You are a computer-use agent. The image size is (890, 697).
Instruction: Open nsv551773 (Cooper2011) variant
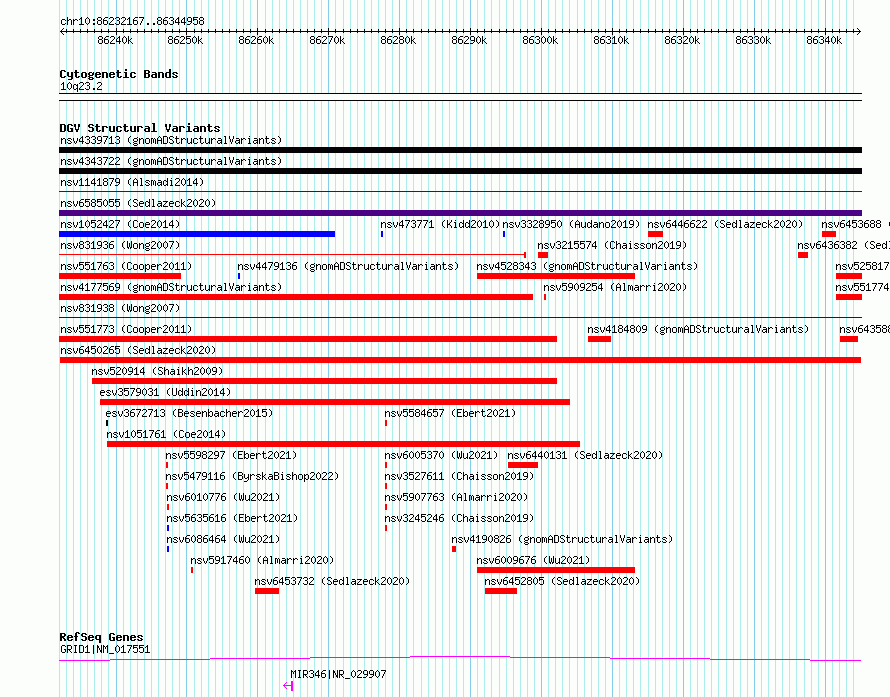pos(126,329)
